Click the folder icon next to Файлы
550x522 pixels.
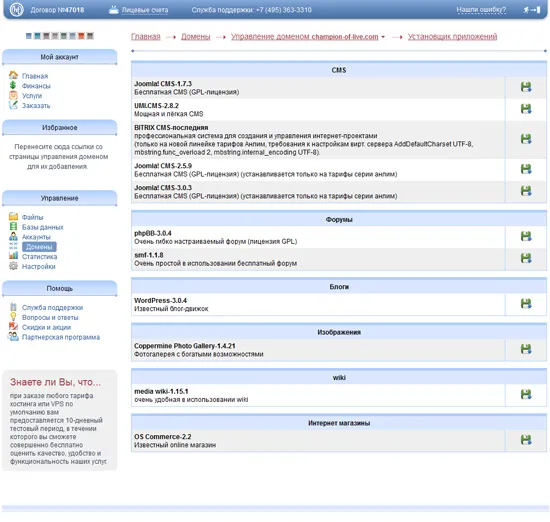pos(13,216)
